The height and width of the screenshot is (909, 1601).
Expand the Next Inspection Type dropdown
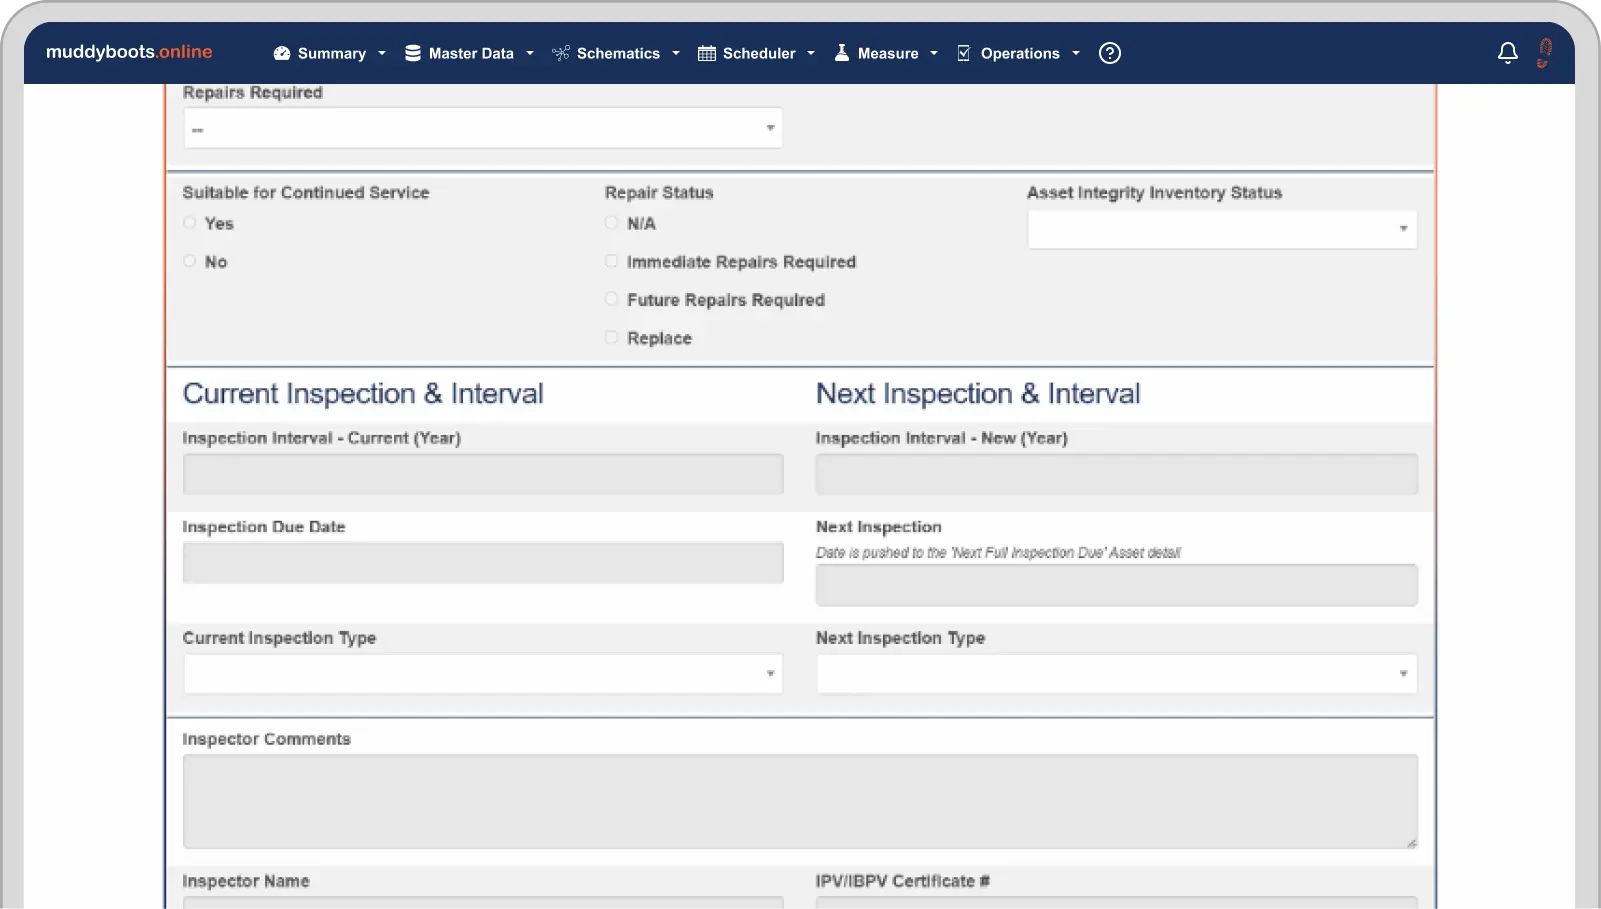[x=1116, y=674]
